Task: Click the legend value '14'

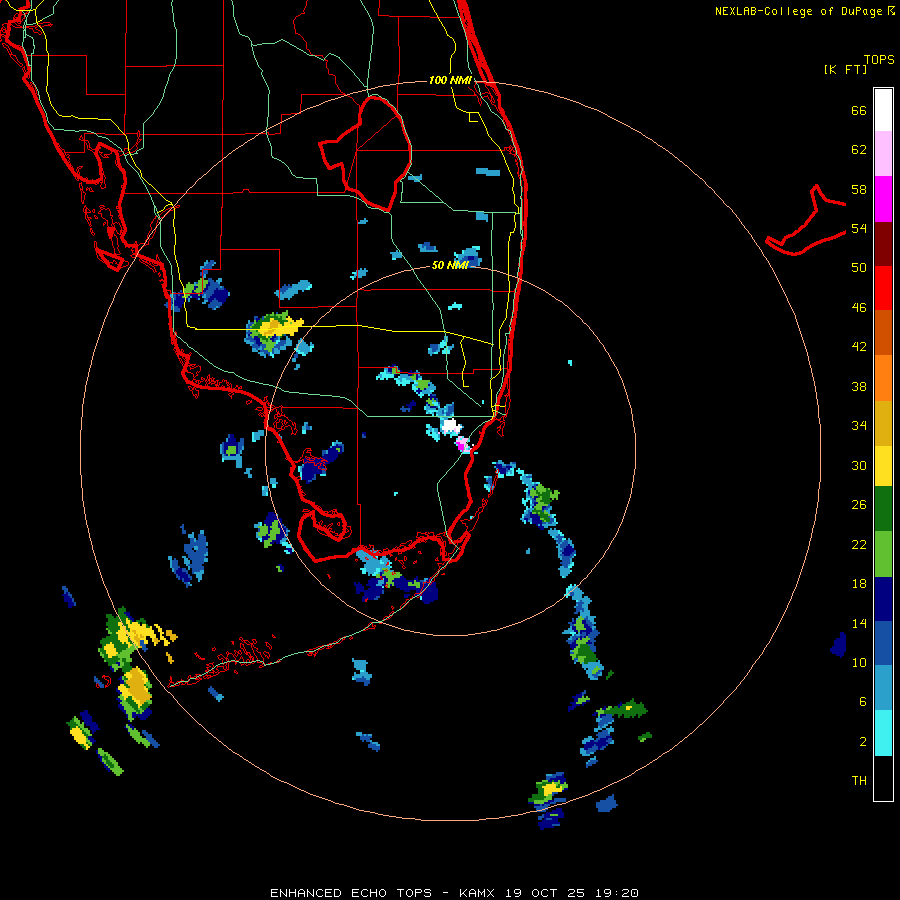Action: pos(859,623)
